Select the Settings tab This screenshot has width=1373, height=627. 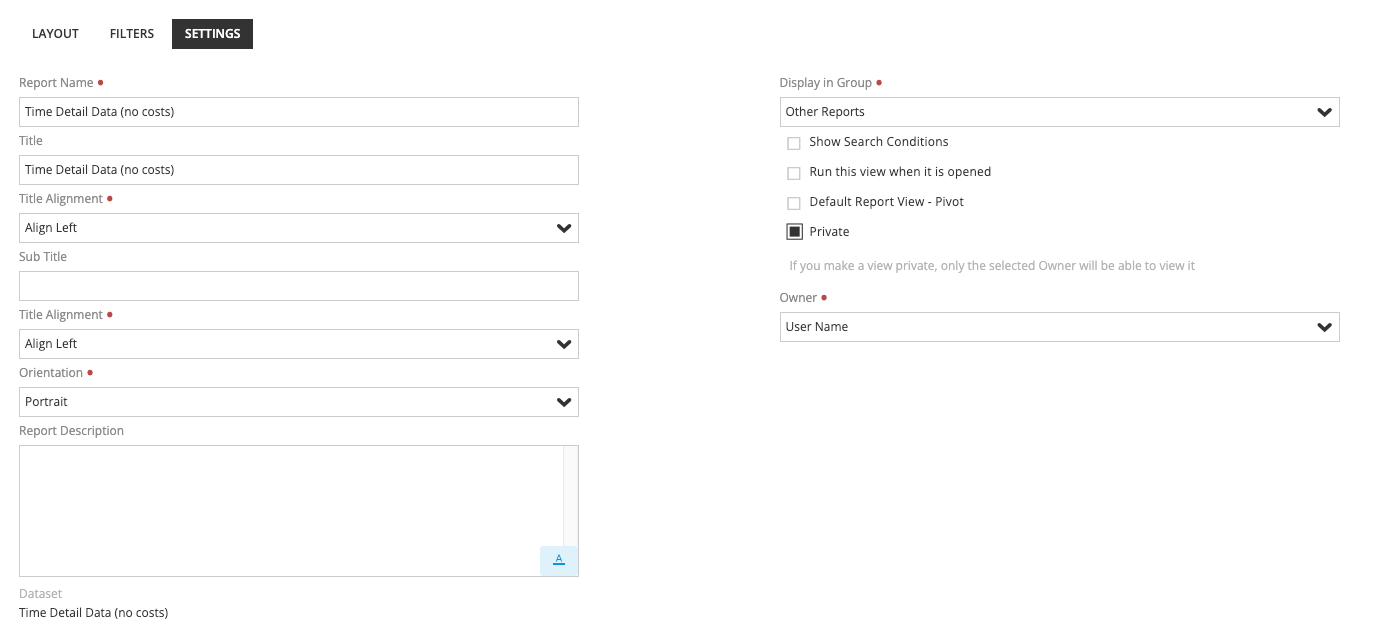212,34
